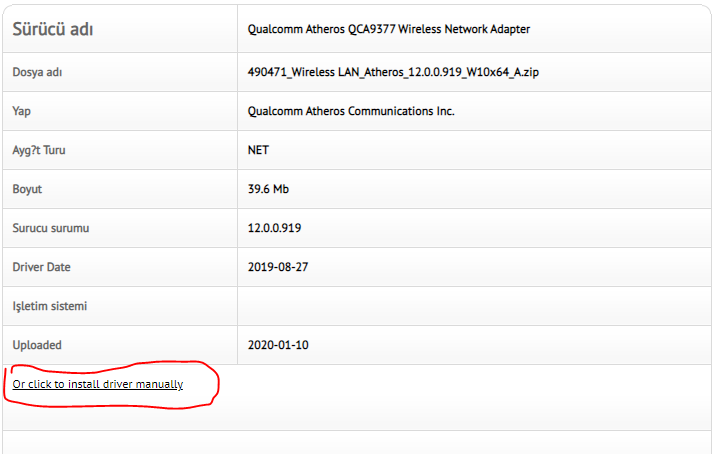
Task: Click the 'Driver Date' label
Action: pyautogui.click(x=42, y=267)
